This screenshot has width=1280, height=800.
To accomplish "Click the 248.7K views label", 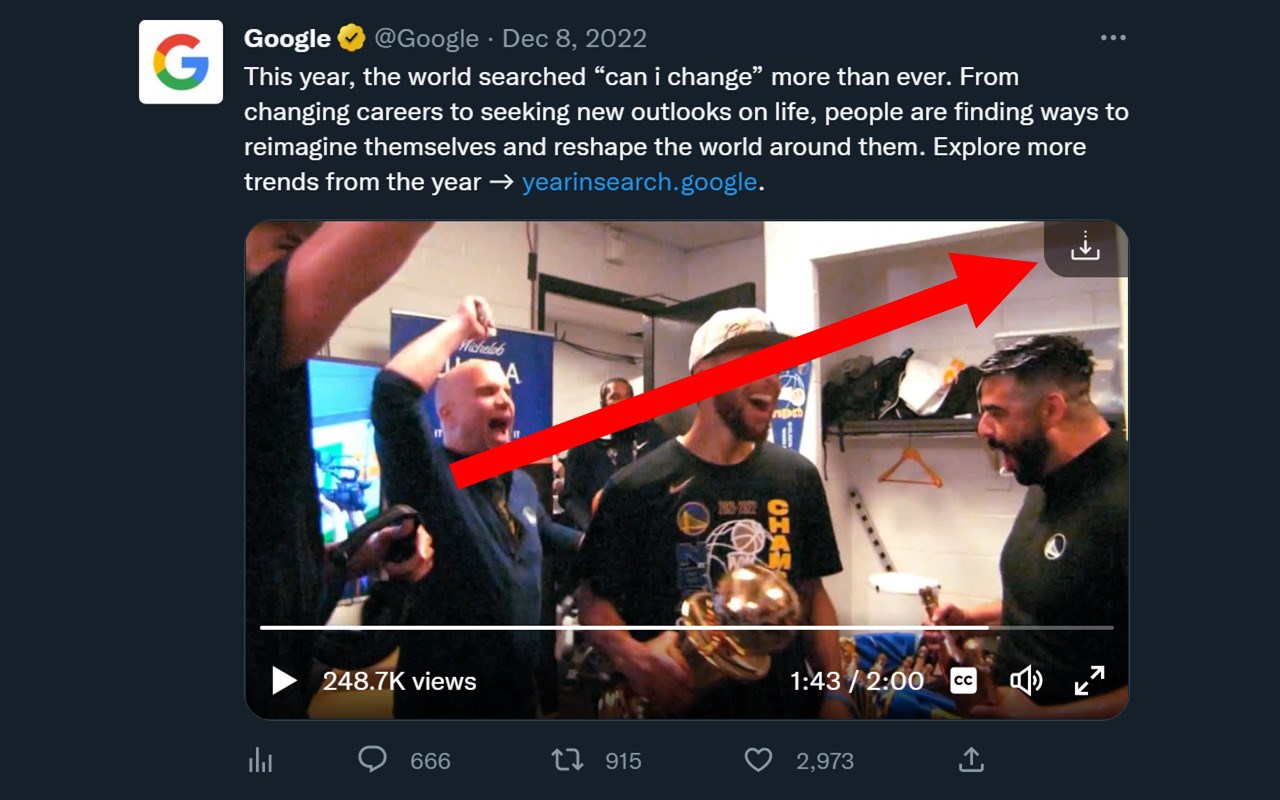I will pos(399,681).
